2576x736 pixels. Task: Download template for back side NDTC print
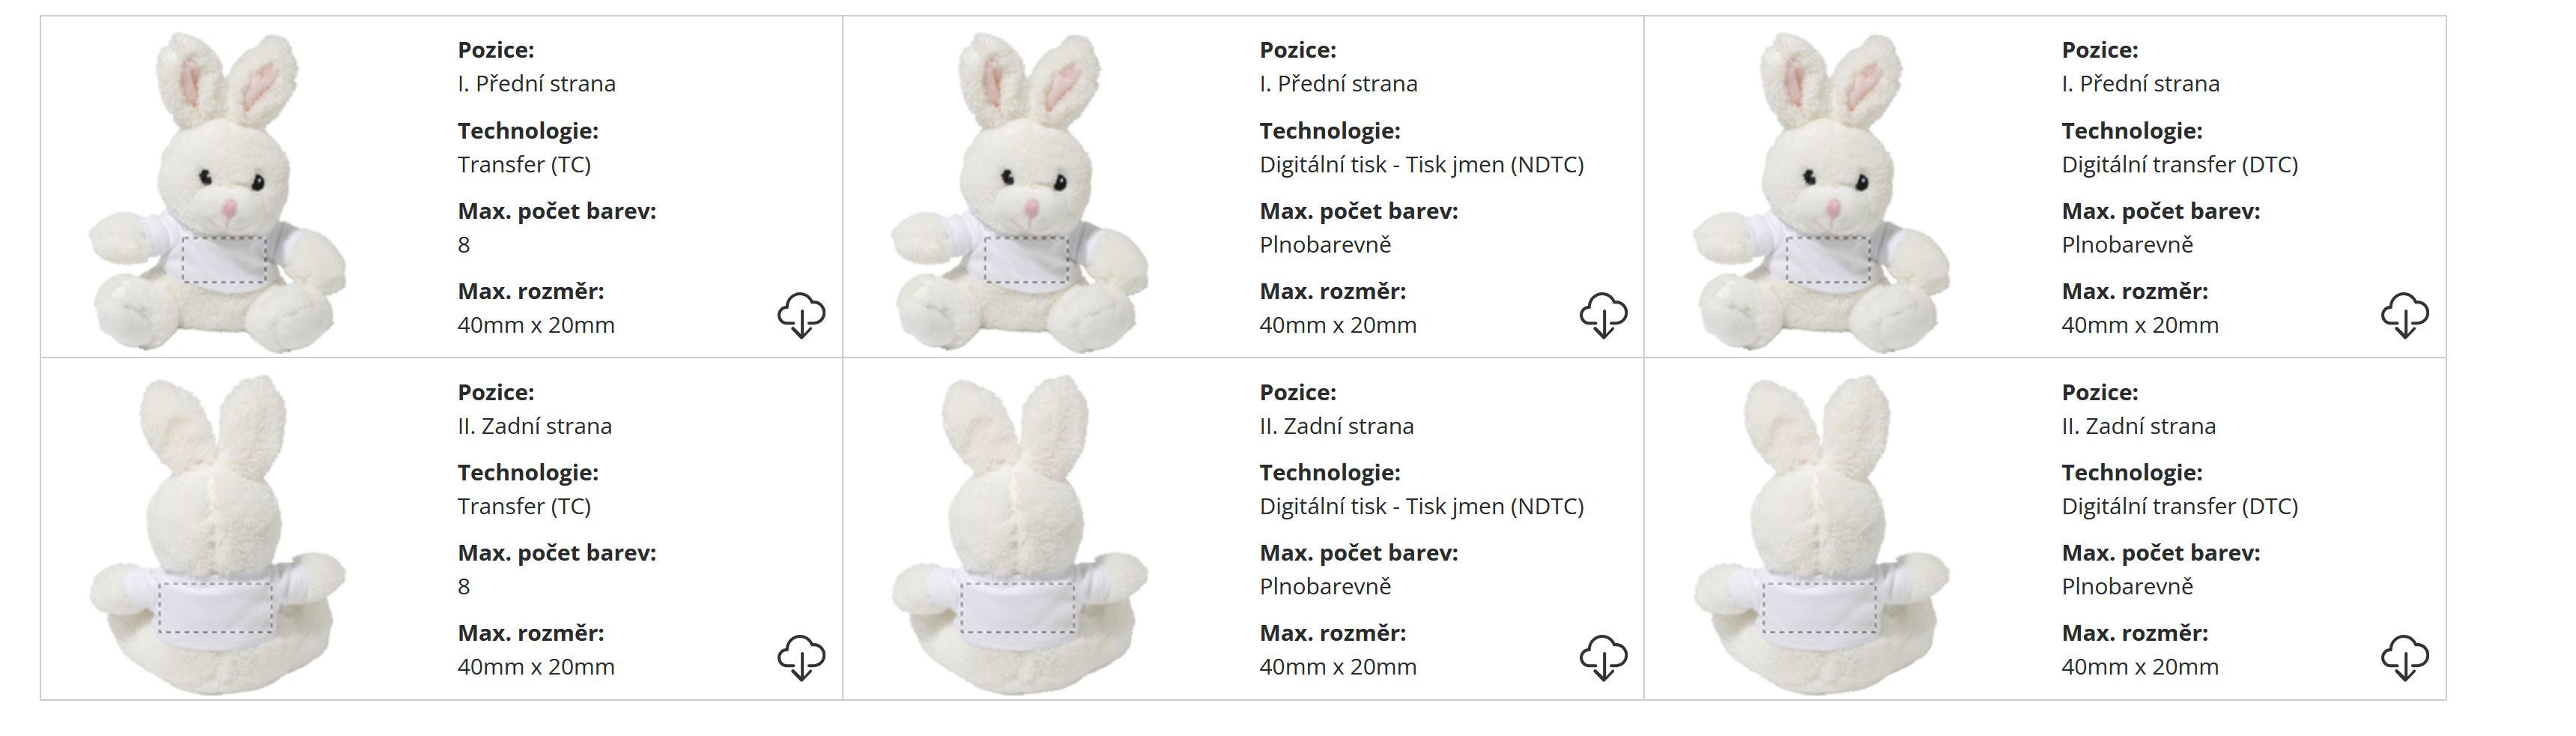click(x=1603, y=657)
